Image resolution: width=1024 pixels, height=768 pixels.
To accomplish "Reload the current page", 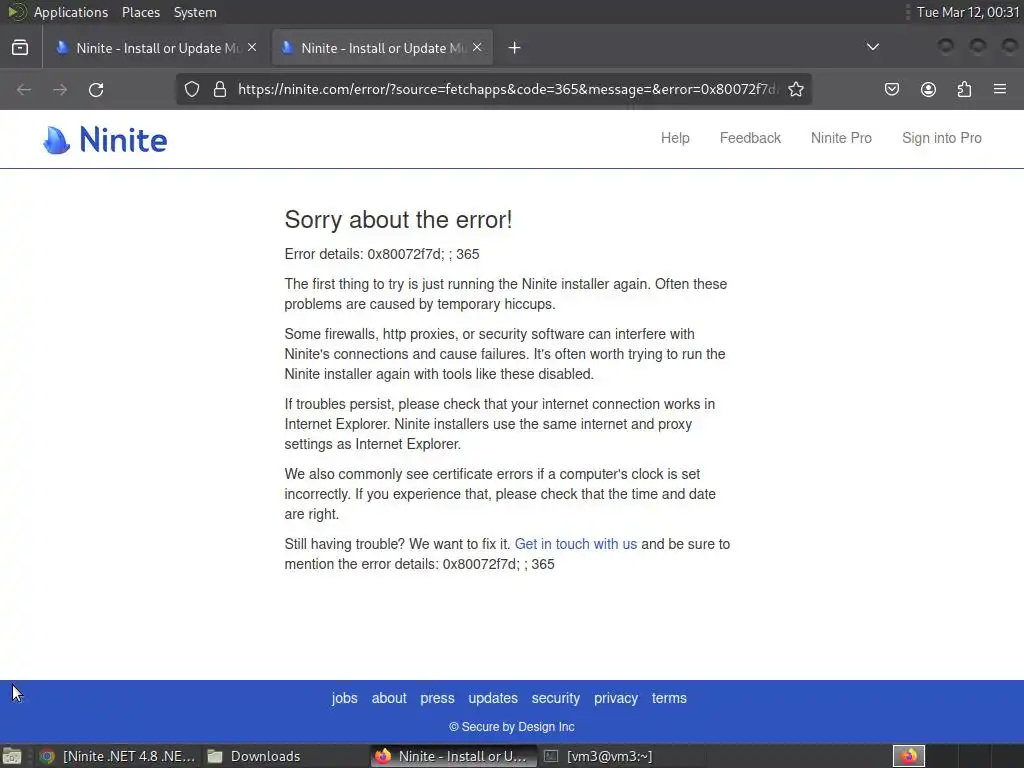I will [96, 89].
